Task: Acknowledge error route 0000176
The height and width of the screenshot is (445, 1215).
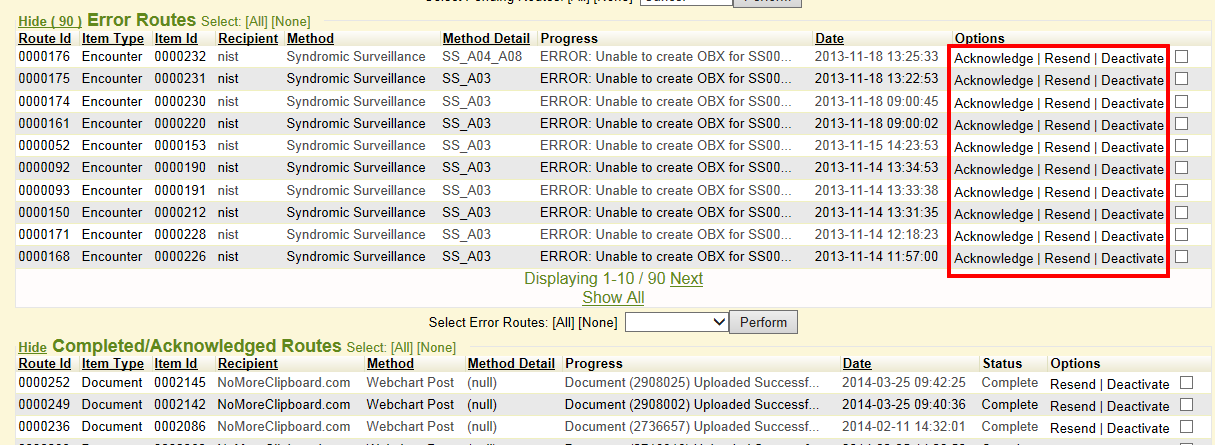Action: 993,58
